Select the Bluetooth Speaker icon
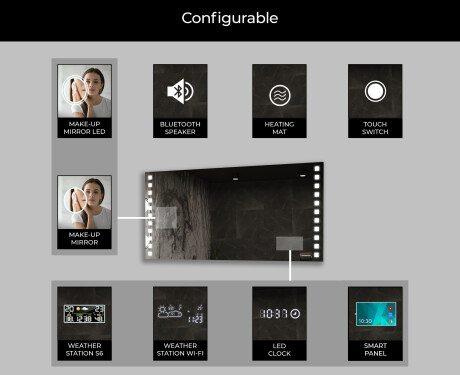The image size is (460, 375). point(180,91)
